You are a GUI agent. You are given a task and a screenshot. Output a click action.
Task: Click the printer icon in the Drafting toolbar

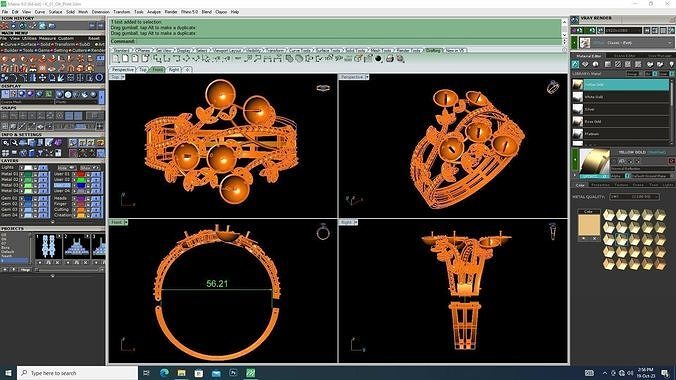pyautogui.click(x=390, y=59)
